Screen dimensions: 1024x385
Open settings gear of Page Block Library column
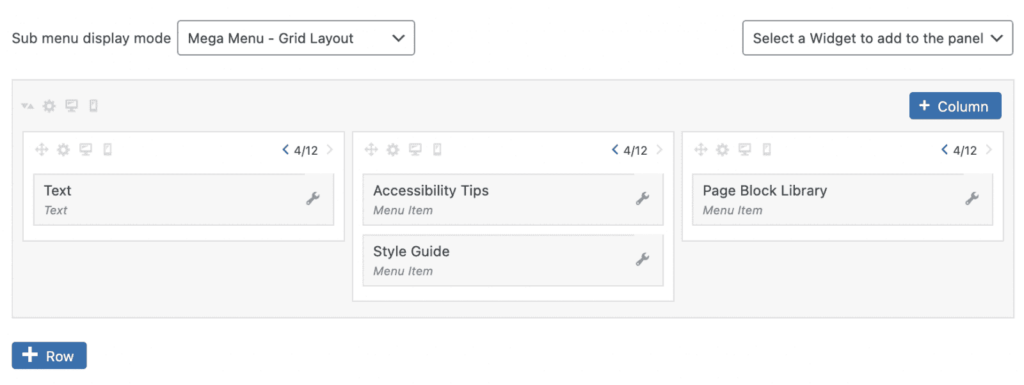click(x=722, y=150)
